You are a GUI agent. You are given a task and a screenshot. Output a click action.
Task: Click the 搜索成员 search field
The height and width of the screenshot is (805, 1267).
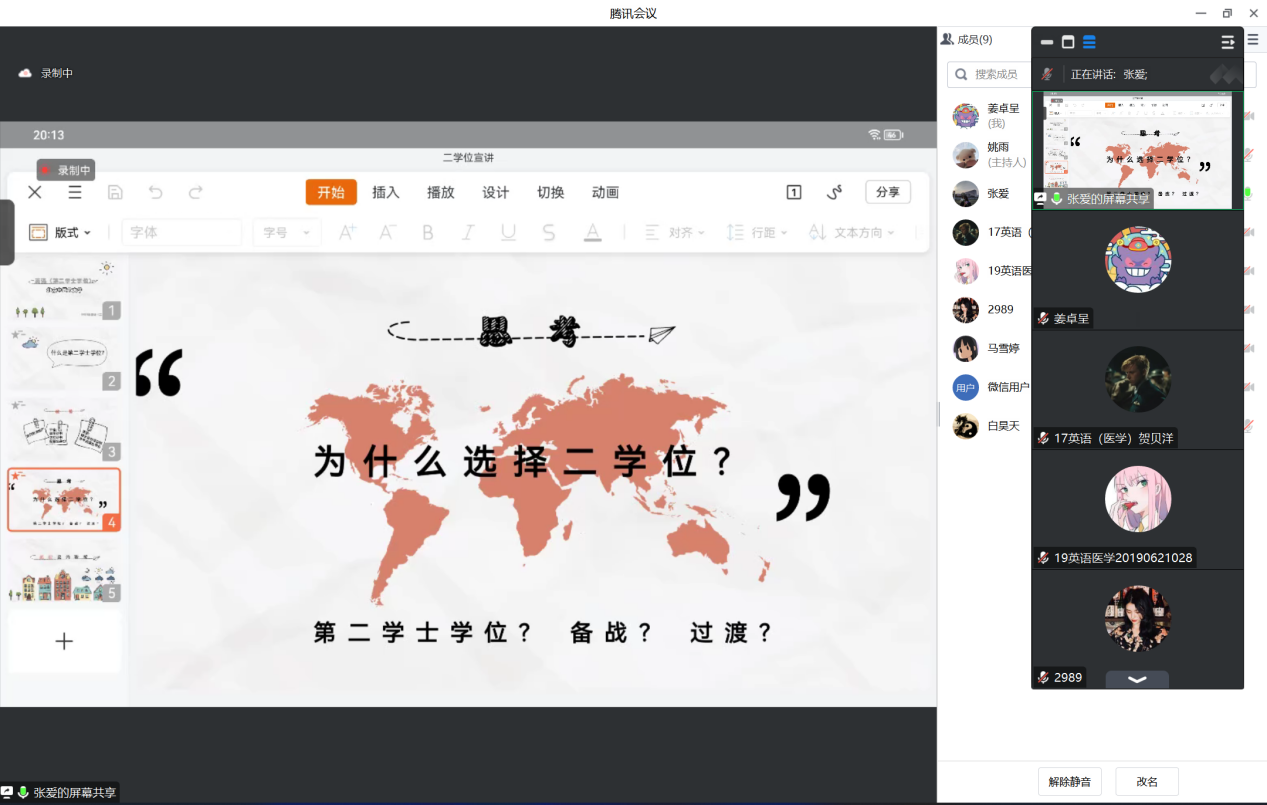990,74
